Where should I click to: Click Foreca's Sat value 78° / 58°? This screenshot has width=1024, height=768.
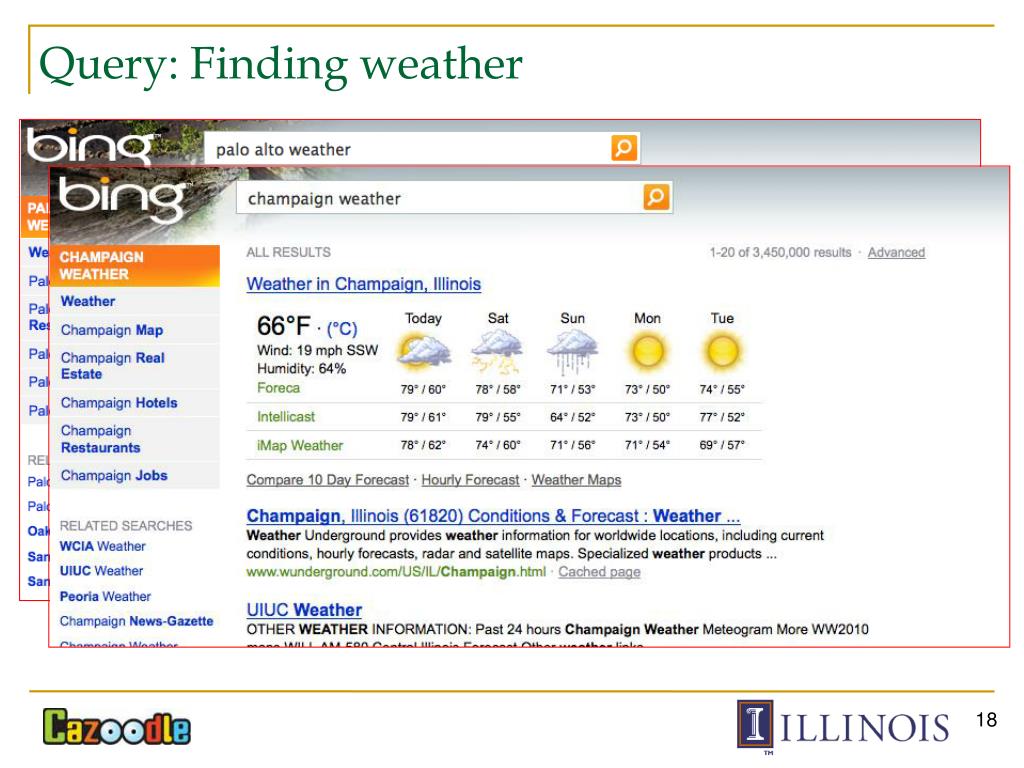[x=498, y=389]
